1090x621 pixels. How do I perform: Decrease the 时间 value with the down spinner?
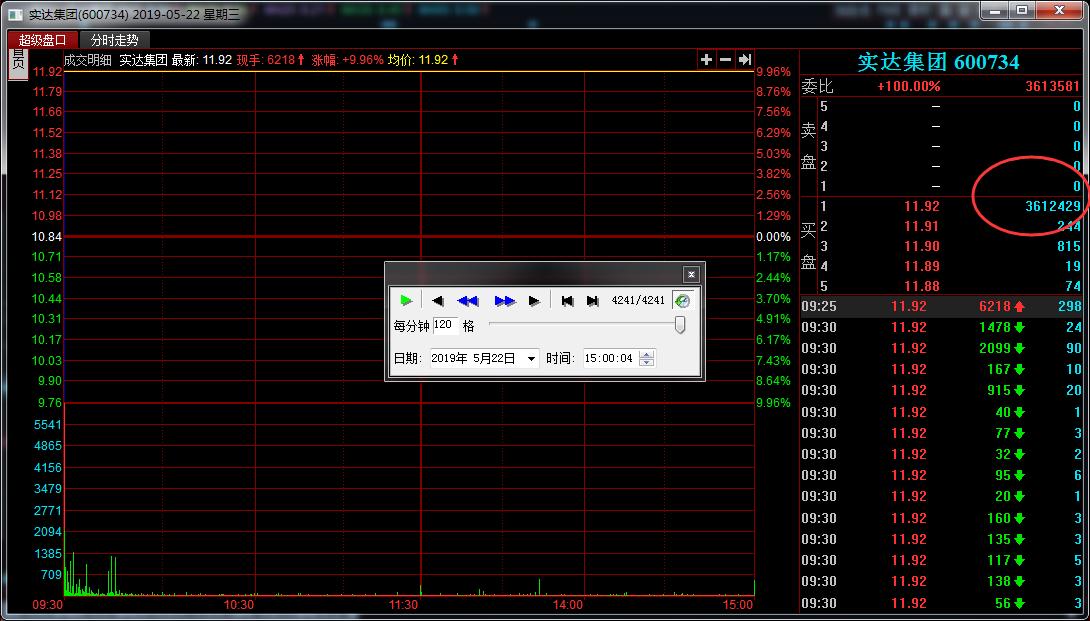tap(647, 363)
